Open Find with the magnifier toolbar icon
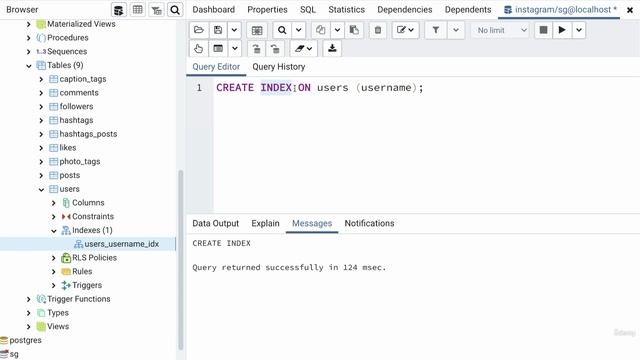 pos(282,30)
